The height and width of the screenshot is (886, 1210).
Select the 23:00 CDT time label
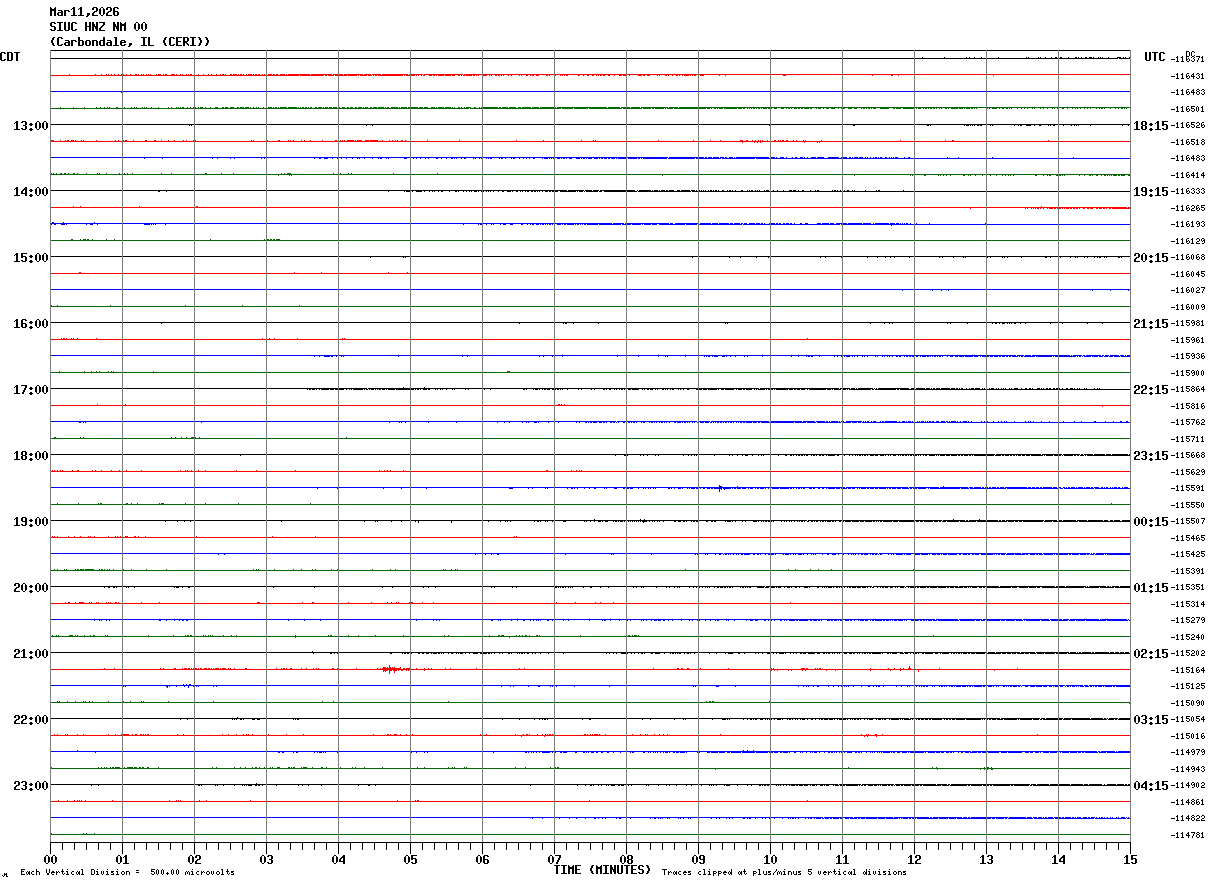(30, 785)
